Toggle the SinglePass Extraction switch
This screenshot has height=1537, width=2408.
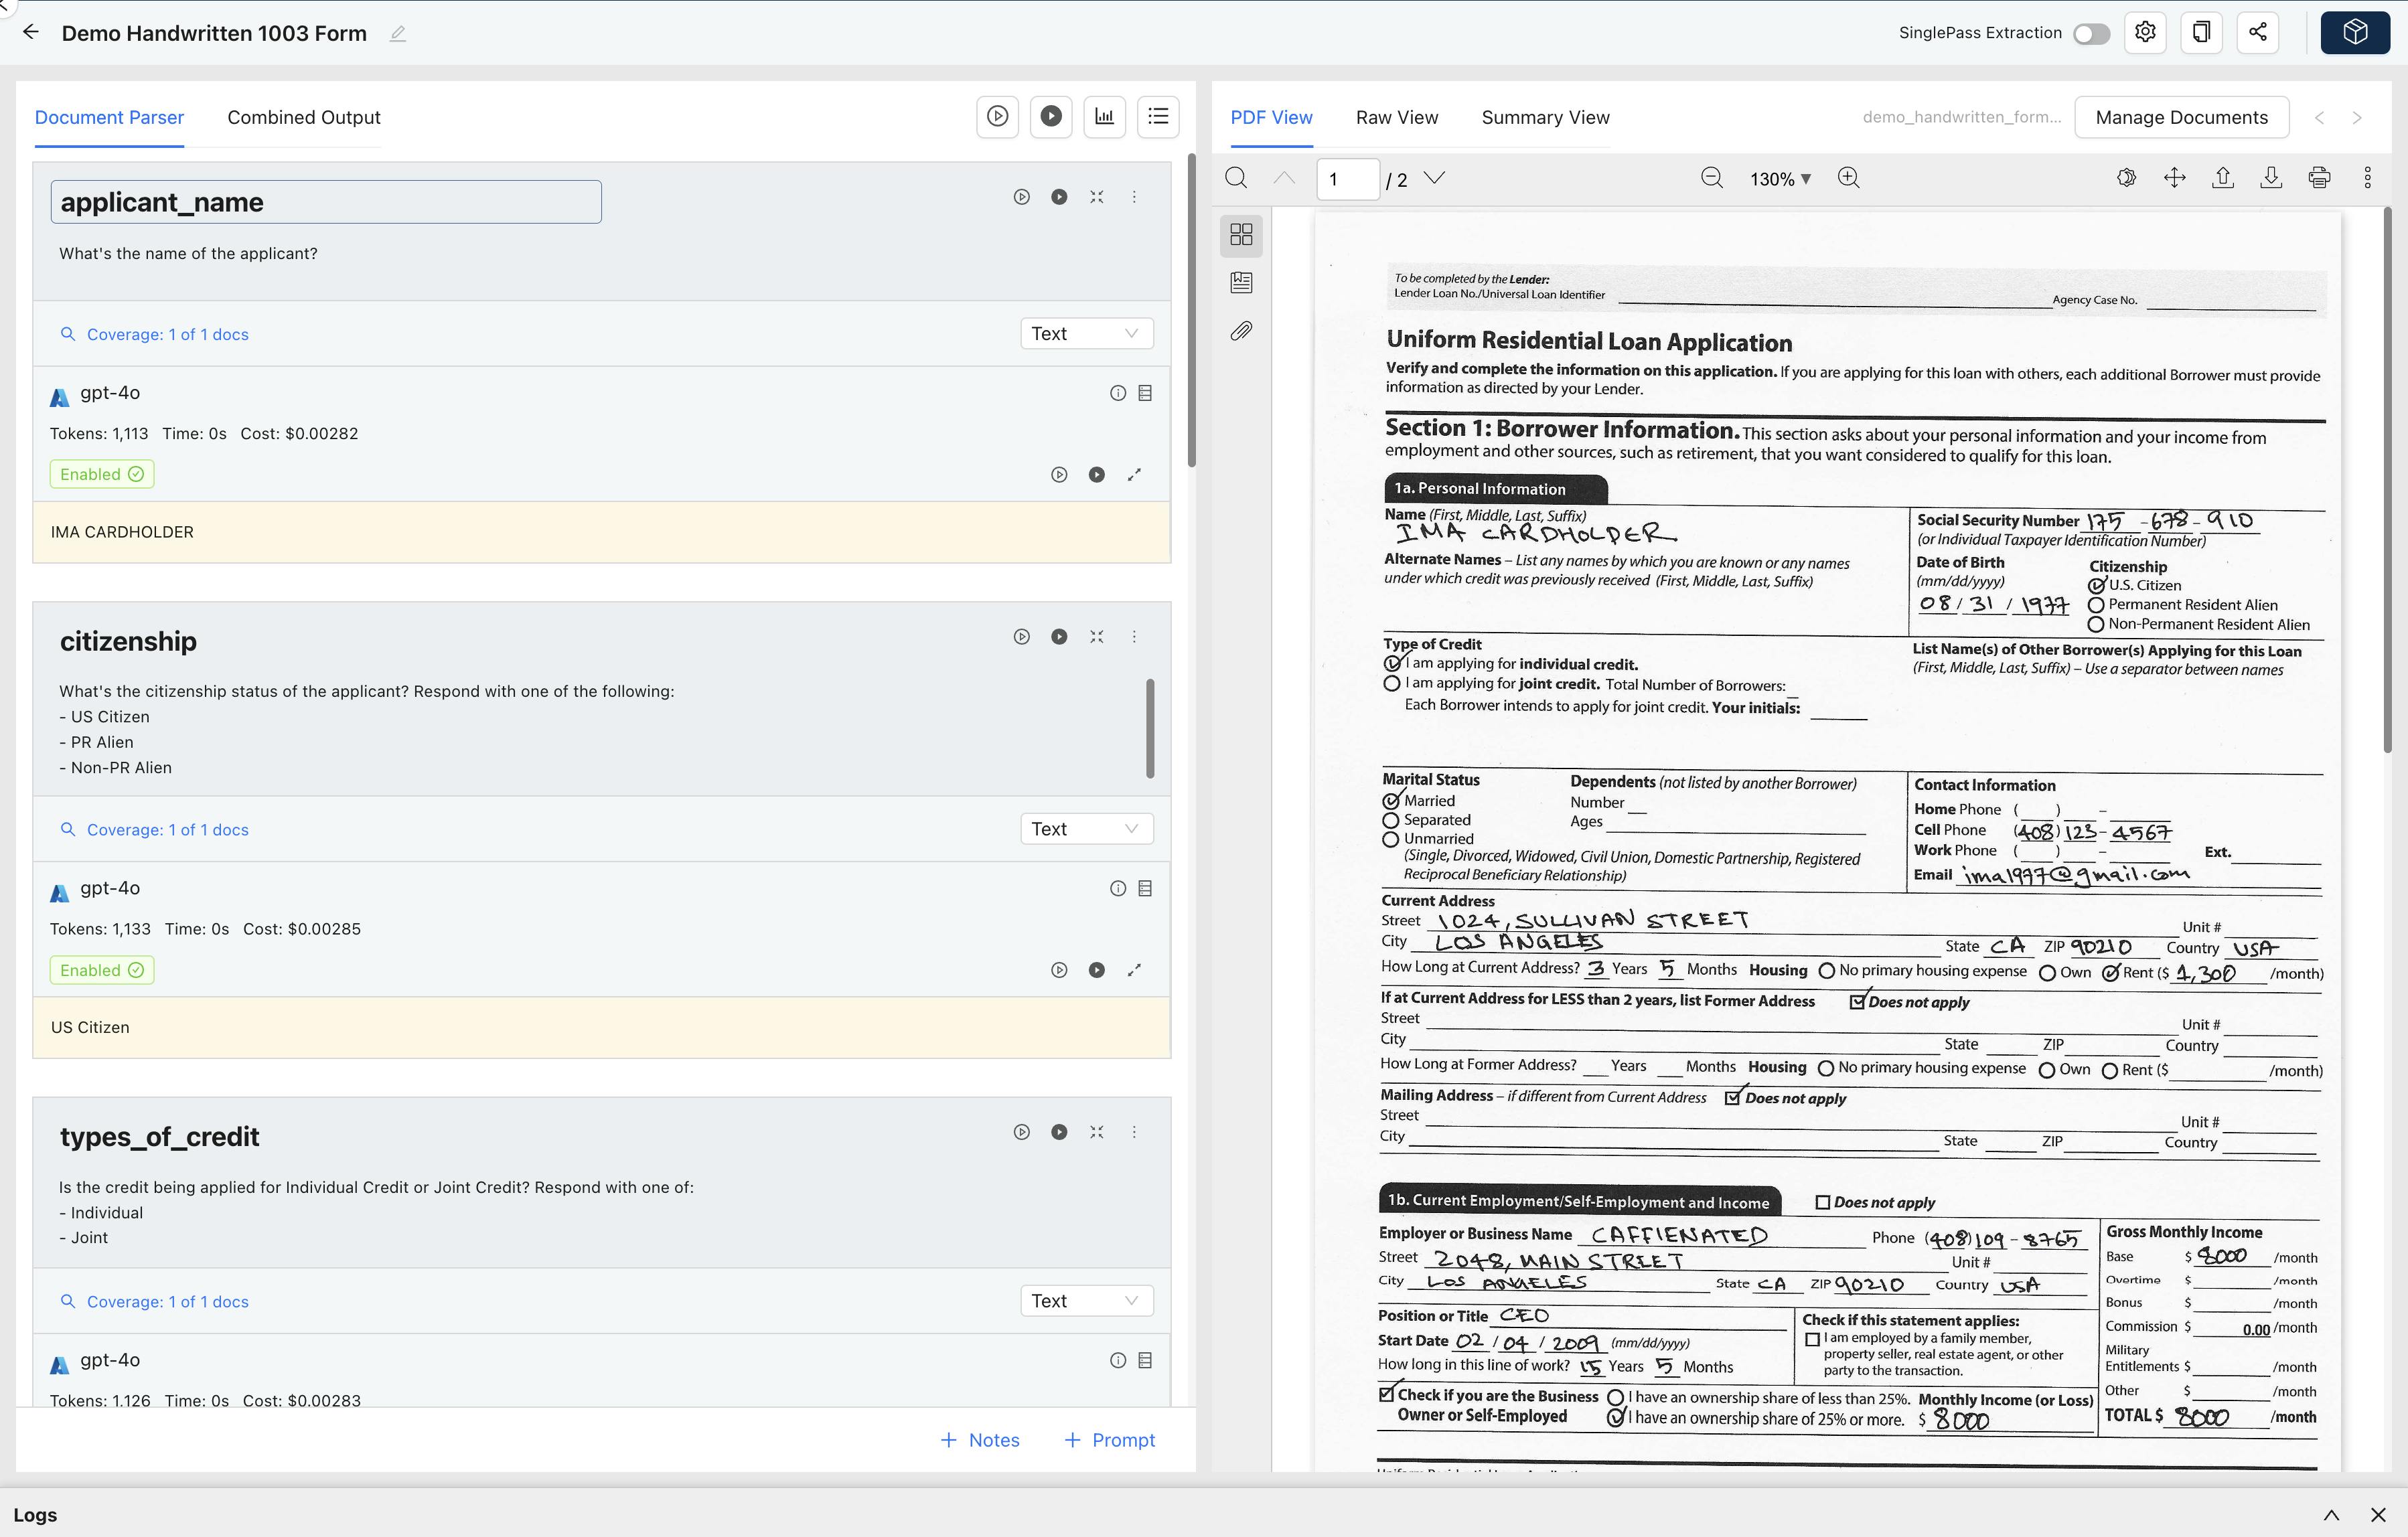tap(2091, 34)
